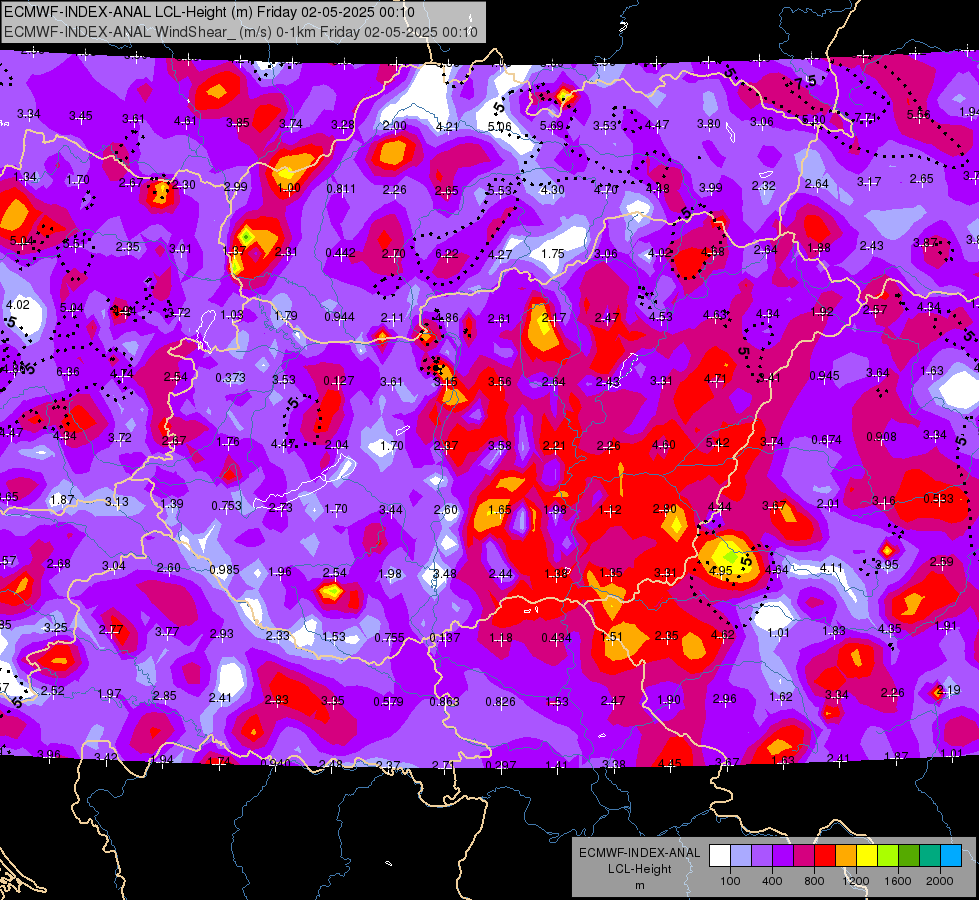Select the light purple legend swatch

(762, 855)
